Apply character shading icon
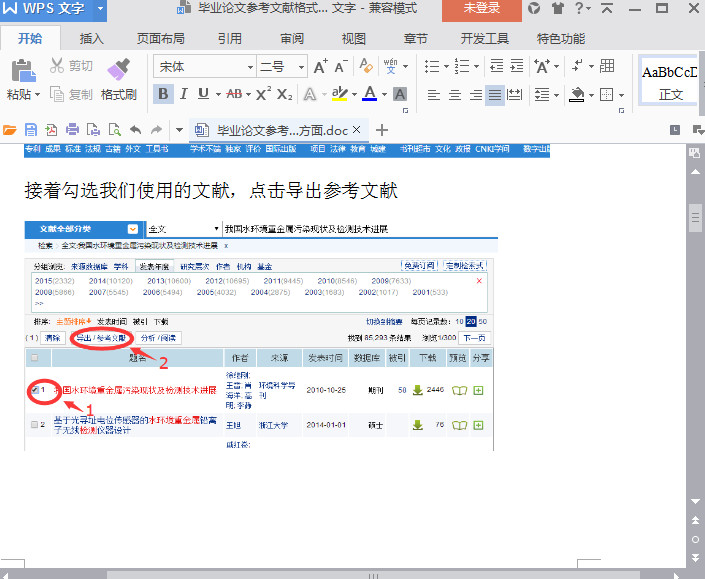Image resolution: width=705 pixels, height=579 pixels. tap(400, 94)
